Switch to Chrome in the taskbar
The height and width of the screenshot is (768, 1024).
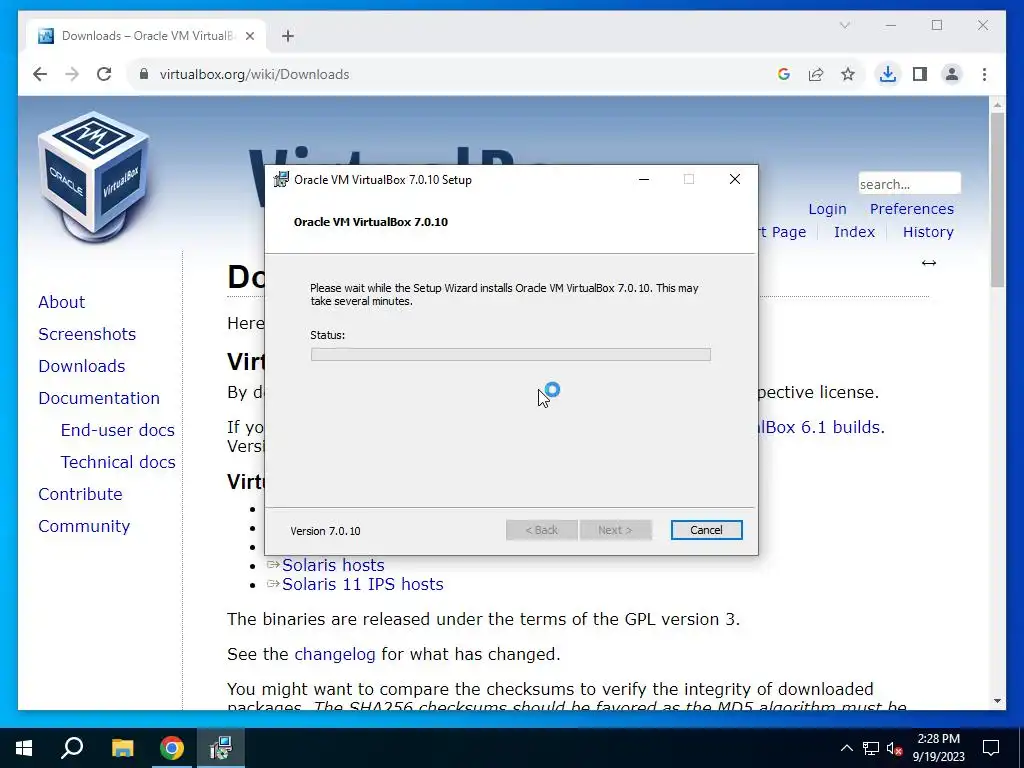point(172,748)
